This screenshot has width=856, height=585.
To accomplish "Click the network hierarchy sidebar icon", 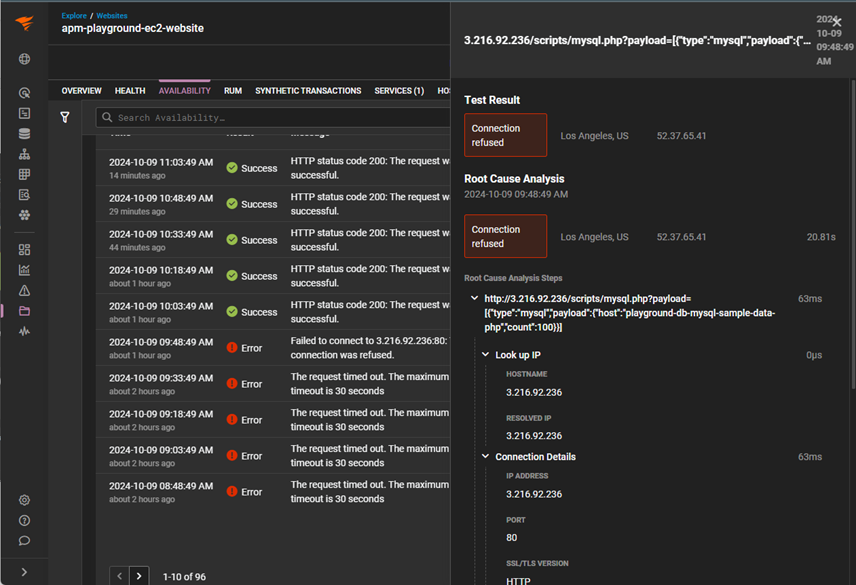I will (x=24, y=154).
